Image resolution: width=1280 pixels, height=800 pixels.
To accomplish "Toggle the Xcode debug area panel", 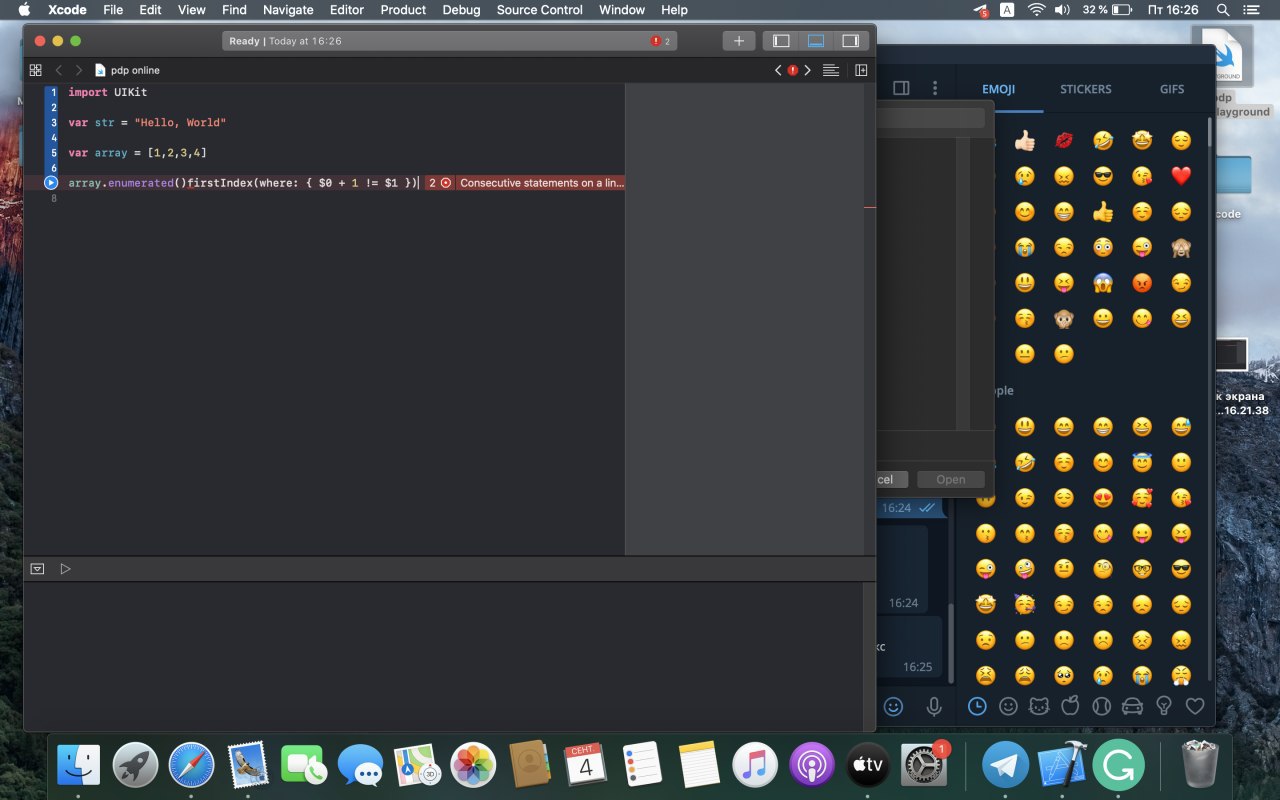I will [x=816, y=41].
